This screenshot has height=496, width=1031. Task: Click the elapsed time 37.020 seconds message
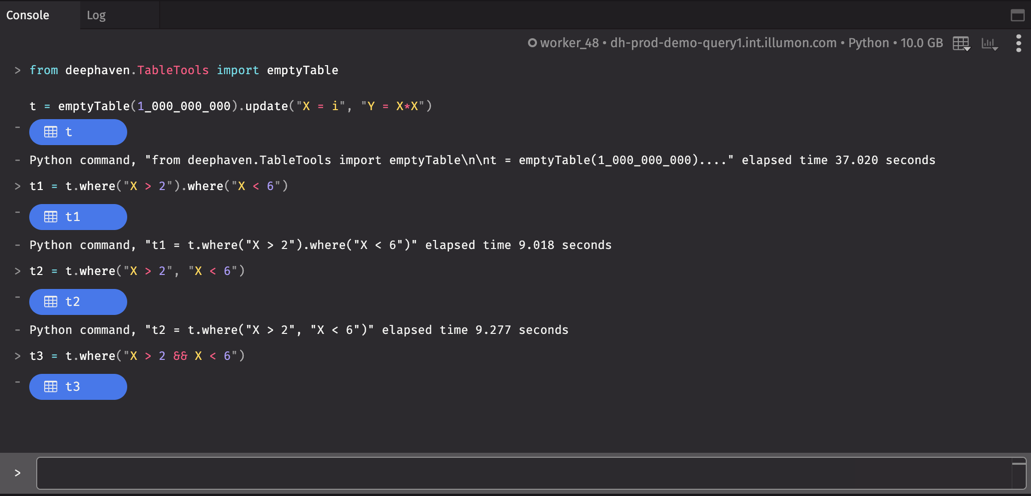click(482, 160)
